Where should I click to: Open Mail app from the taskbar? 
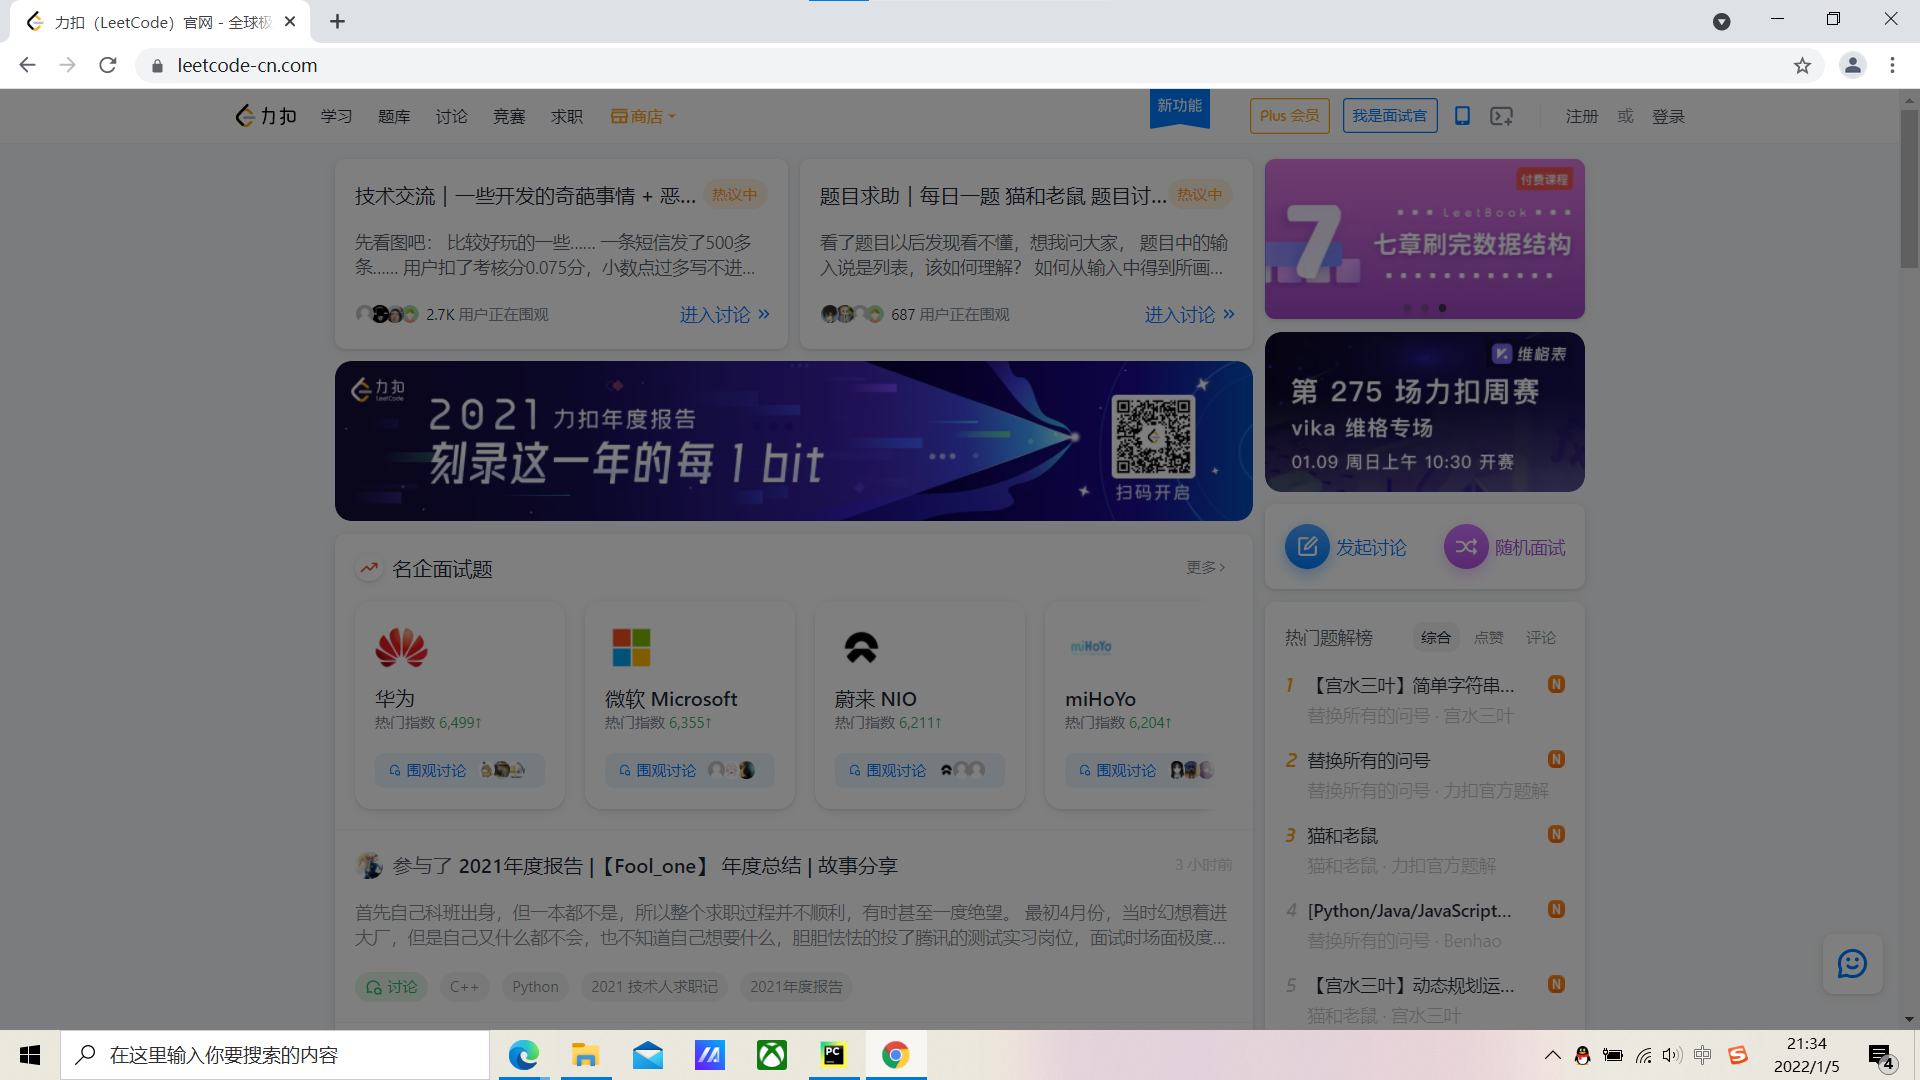(x=647, y=1055)
